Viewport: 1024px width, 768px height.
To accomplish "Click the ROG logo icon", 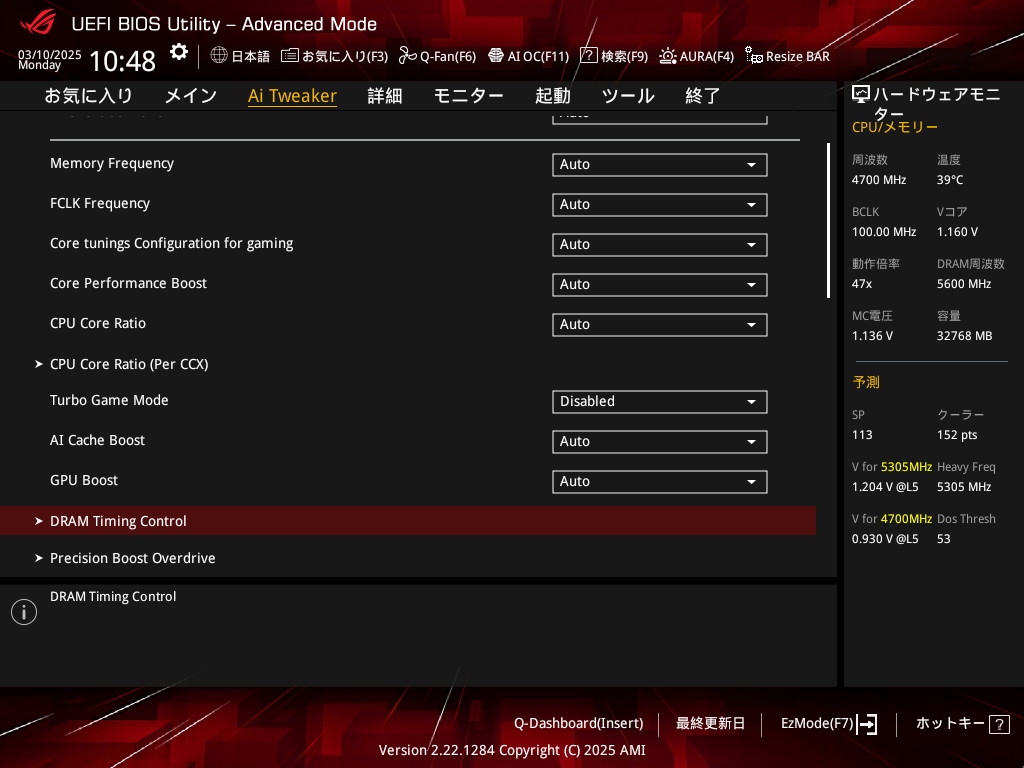I will [38, 22].
